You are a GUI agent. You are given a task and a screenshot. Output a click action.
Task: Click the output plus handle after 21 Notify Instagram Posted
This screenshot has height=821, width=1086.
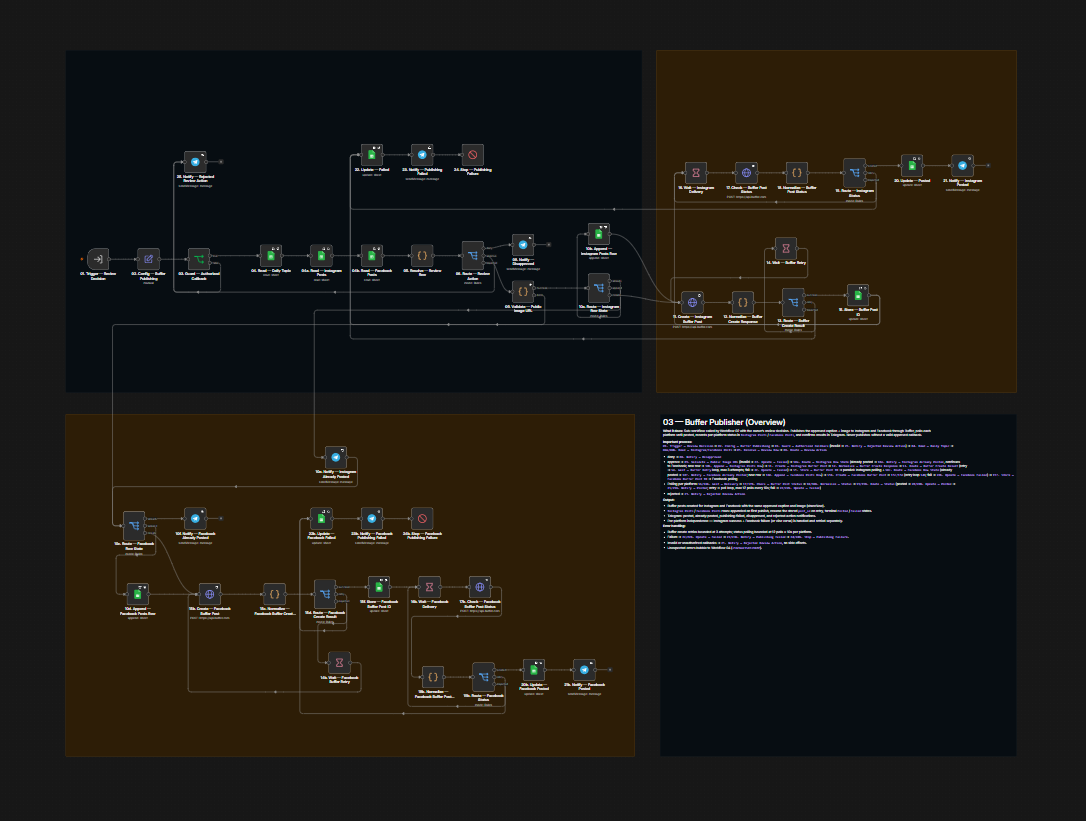tap(988, 166)
